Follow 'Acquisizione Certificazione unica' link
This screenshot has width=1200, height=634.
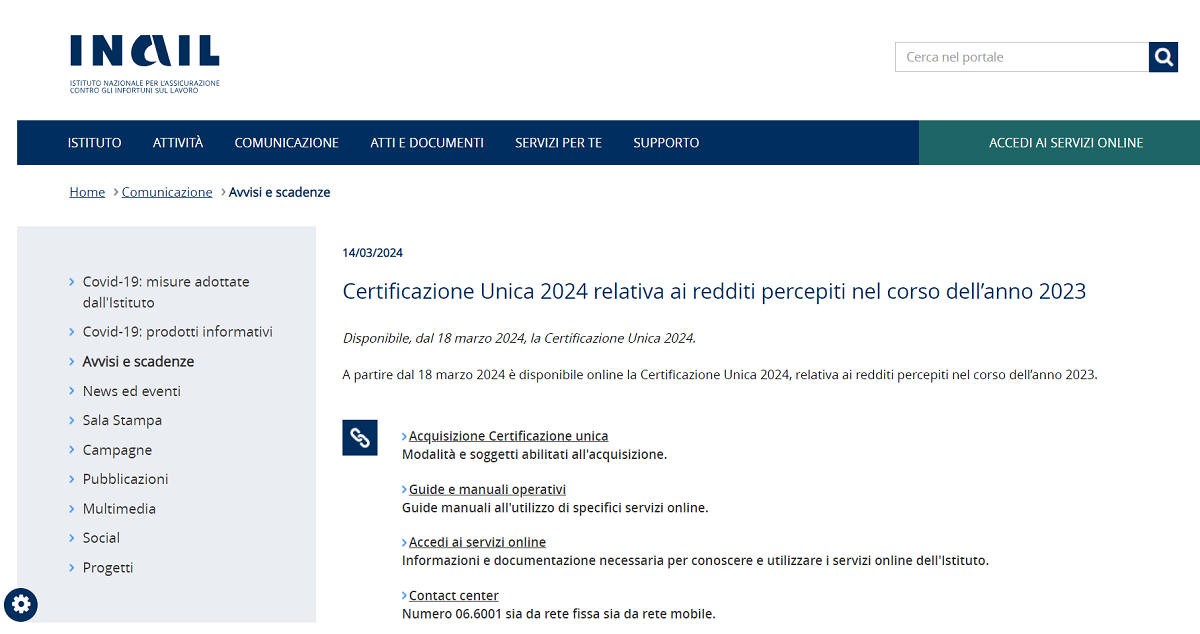click(x=508, y=436)
